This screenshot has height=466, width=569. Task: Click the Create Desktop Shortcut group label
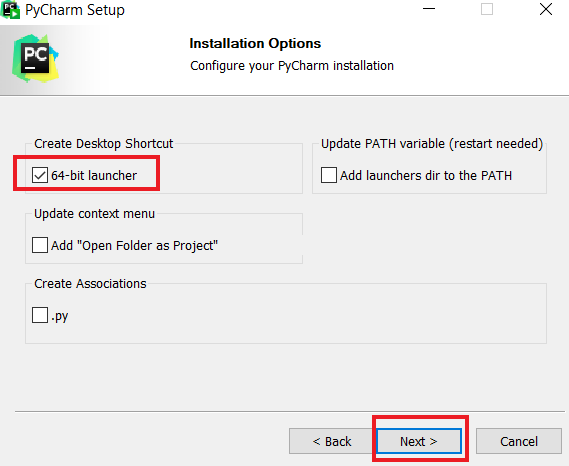tap(103, 144)
